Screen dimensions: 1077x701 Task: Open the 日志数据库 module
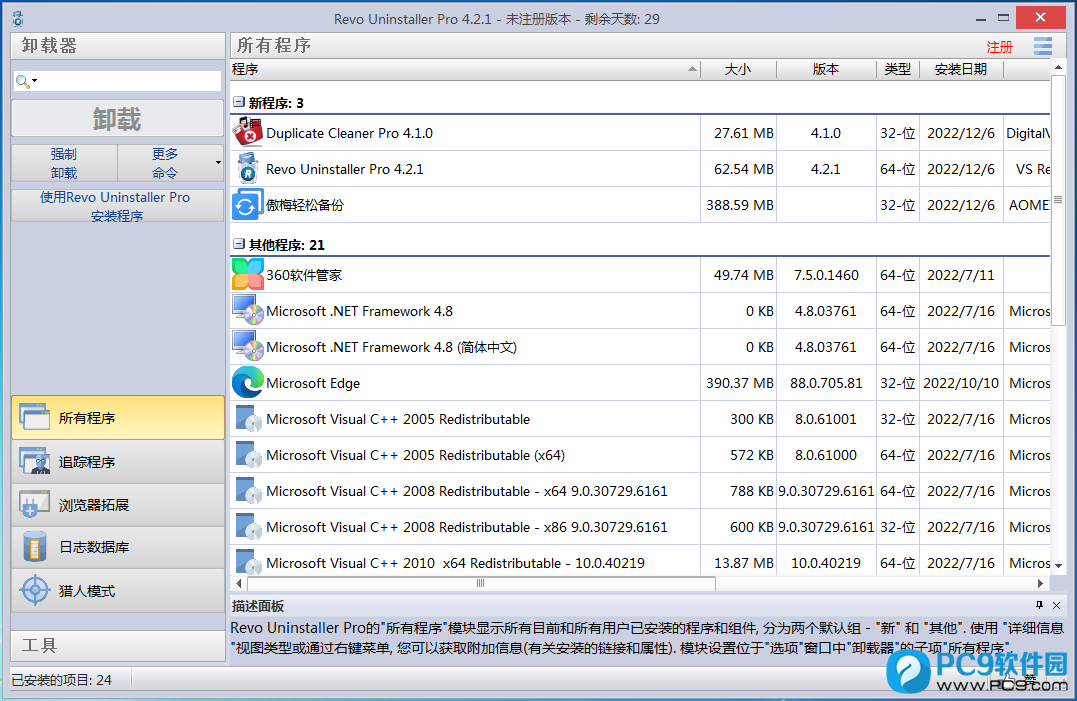point(117,547)
